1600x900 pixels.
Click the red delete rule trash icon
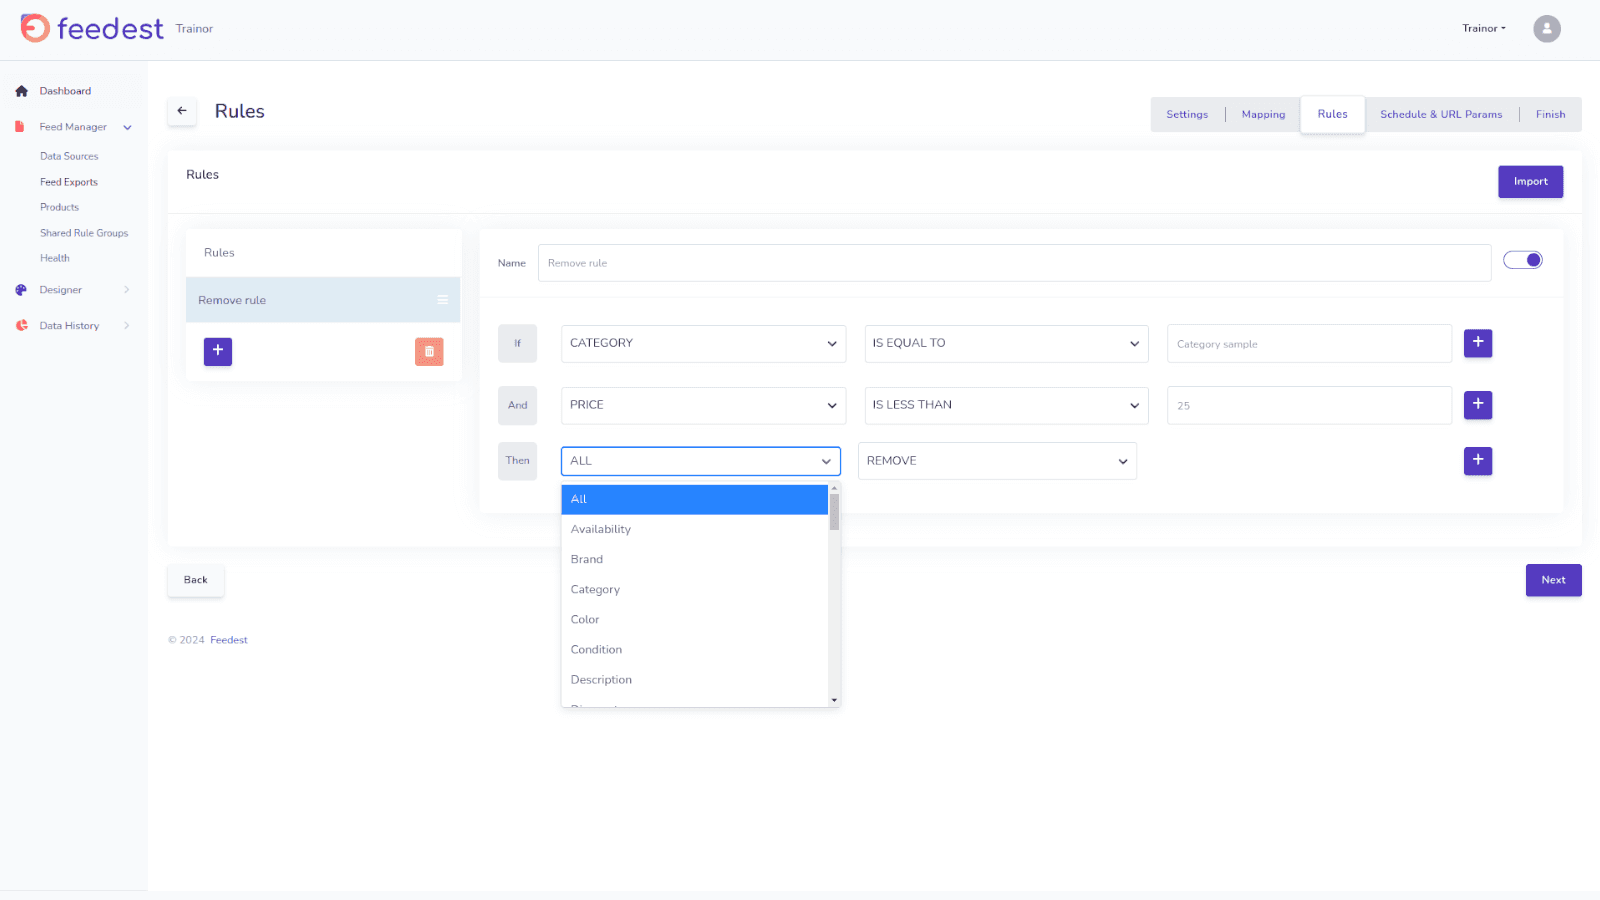[x=429, y=351]
